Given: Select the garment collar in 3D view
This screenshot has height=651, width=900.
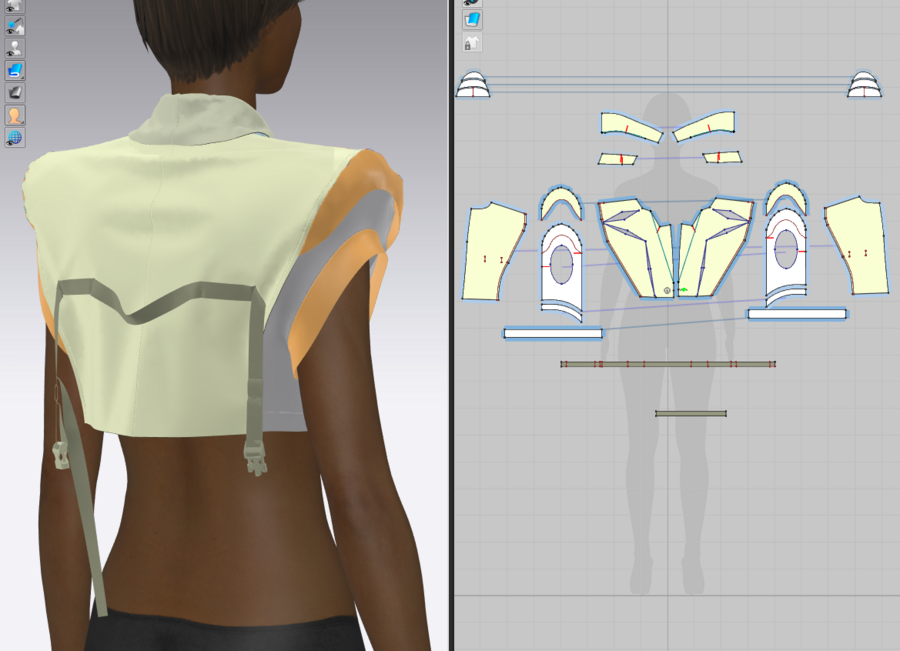Looking at the screenshot, I should [x=198, y=119].
